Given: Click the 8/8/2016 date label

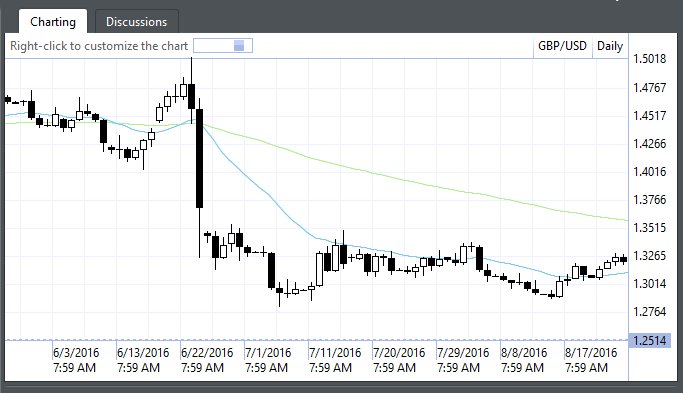Looking at the screenshot, I should 524,352.
